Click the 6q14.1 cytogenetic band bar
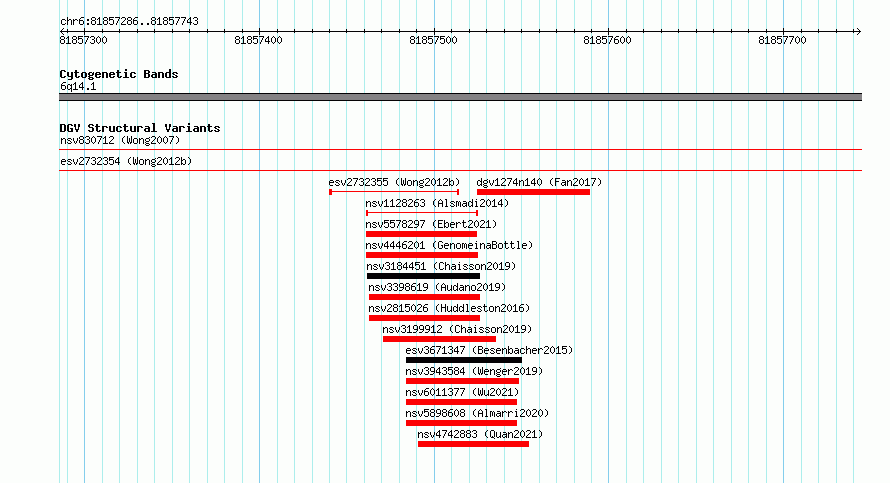The image size is (890, 483). click(x=460, y=97)
